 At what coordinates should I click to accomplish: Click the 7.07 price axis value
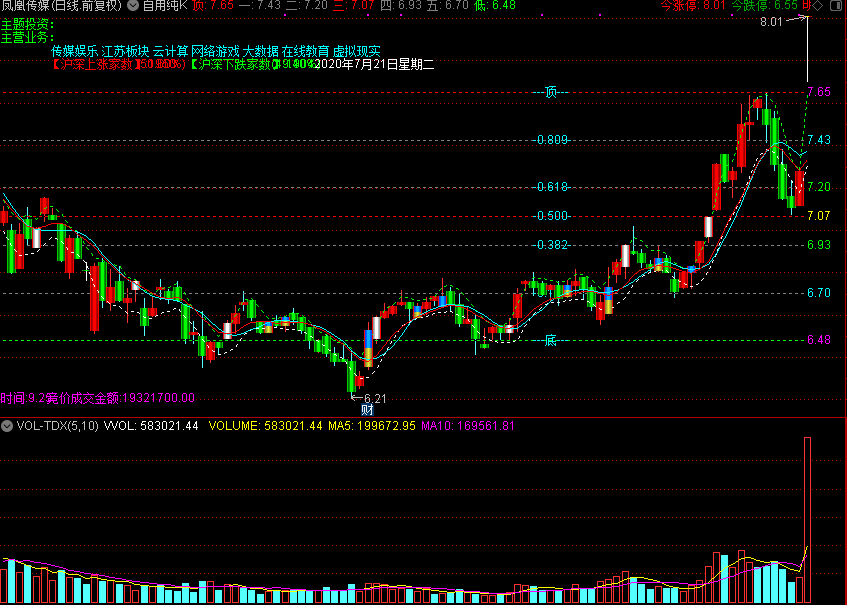point(819,216)
